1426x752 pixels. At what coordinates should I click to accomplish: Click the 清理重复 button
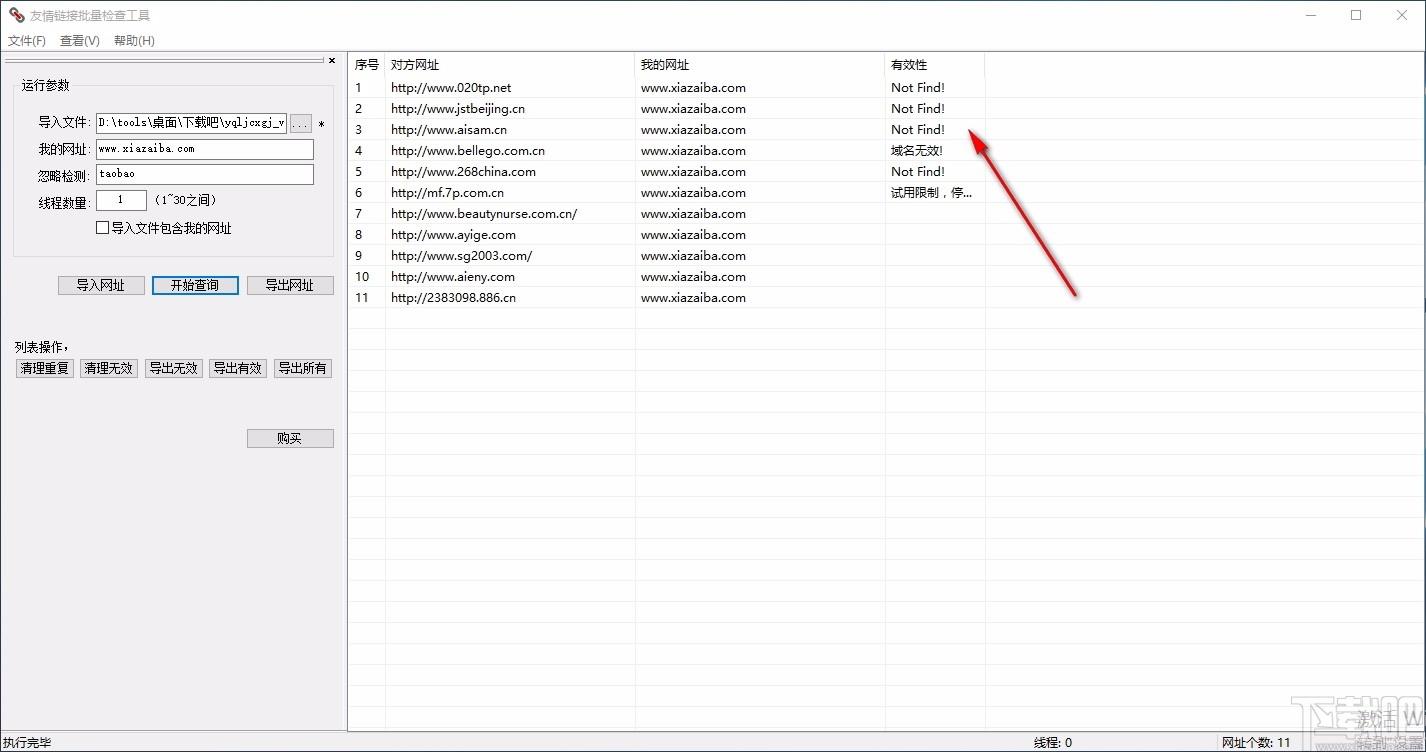pyautogui.click(x=45, y=368)
